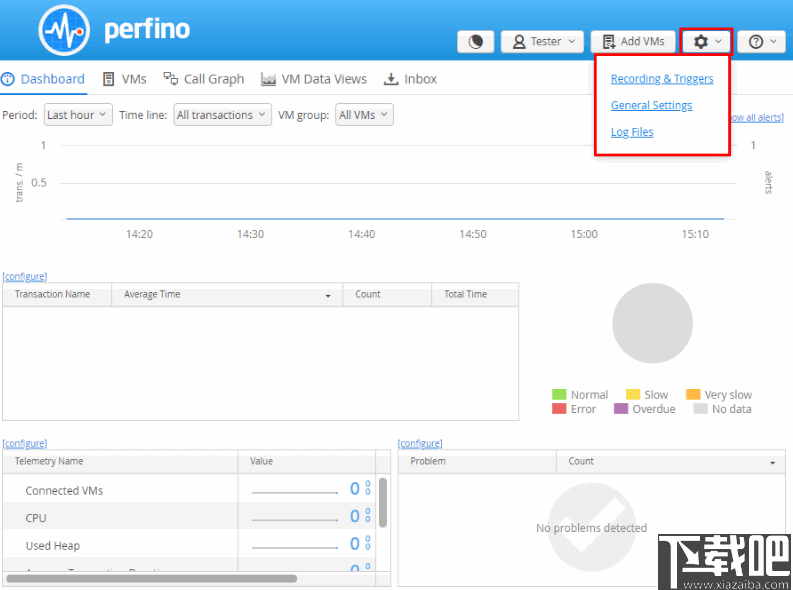Viewport: 793px width, 590px height.
Task: Switch to the Call Graph tab
Action: pos(204,79)
